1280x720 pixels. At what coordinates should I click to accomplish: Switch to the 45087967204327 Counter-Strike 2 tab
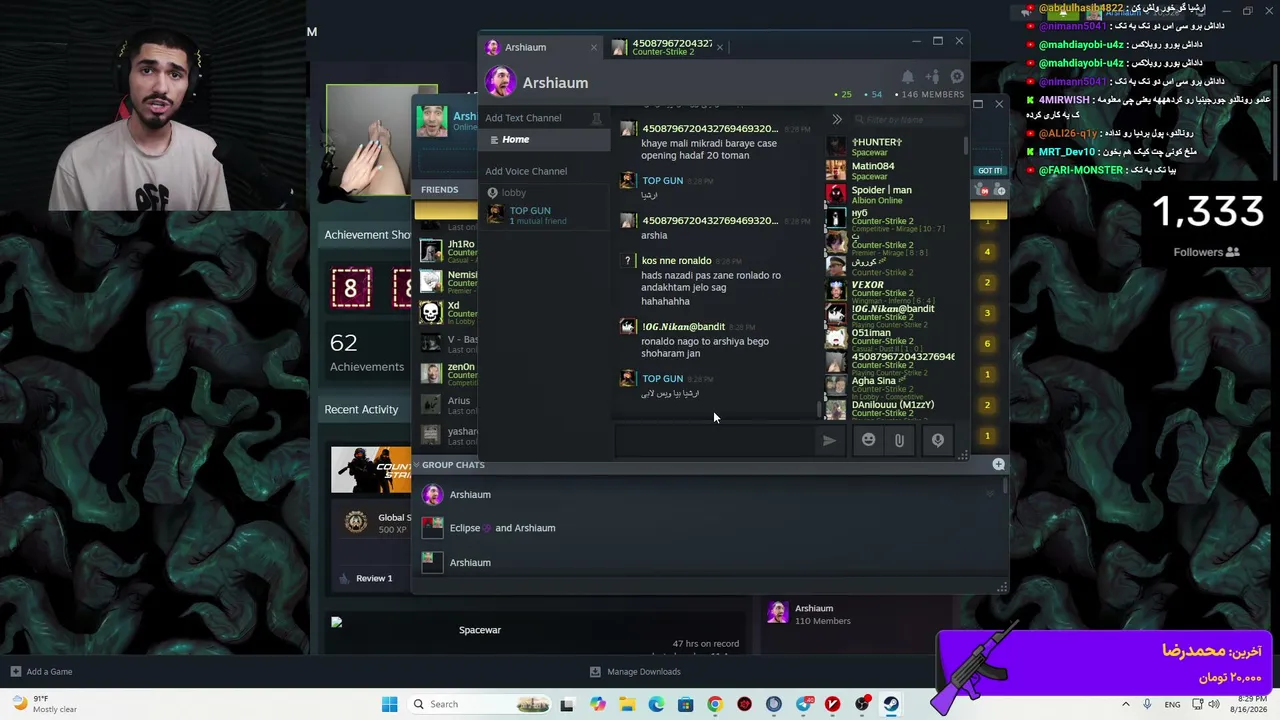669,47
